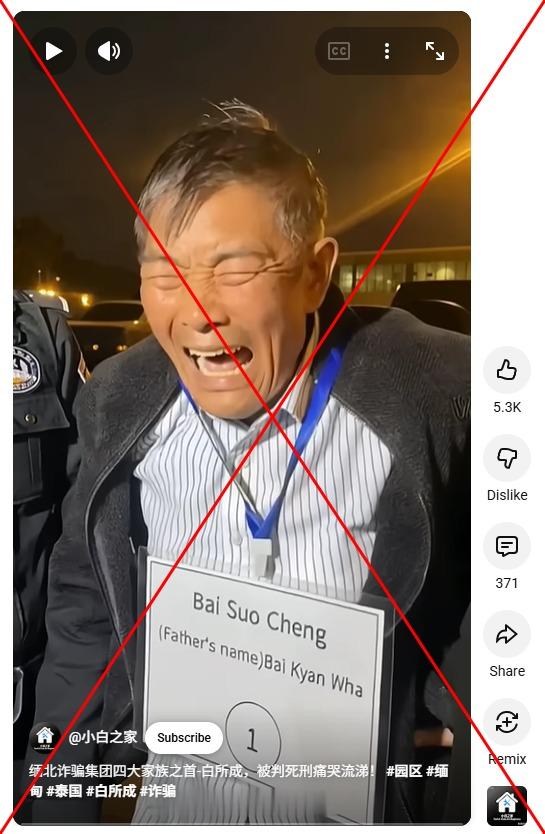Open the sound thumbnail at bottom right

click(x=507, y=805)
